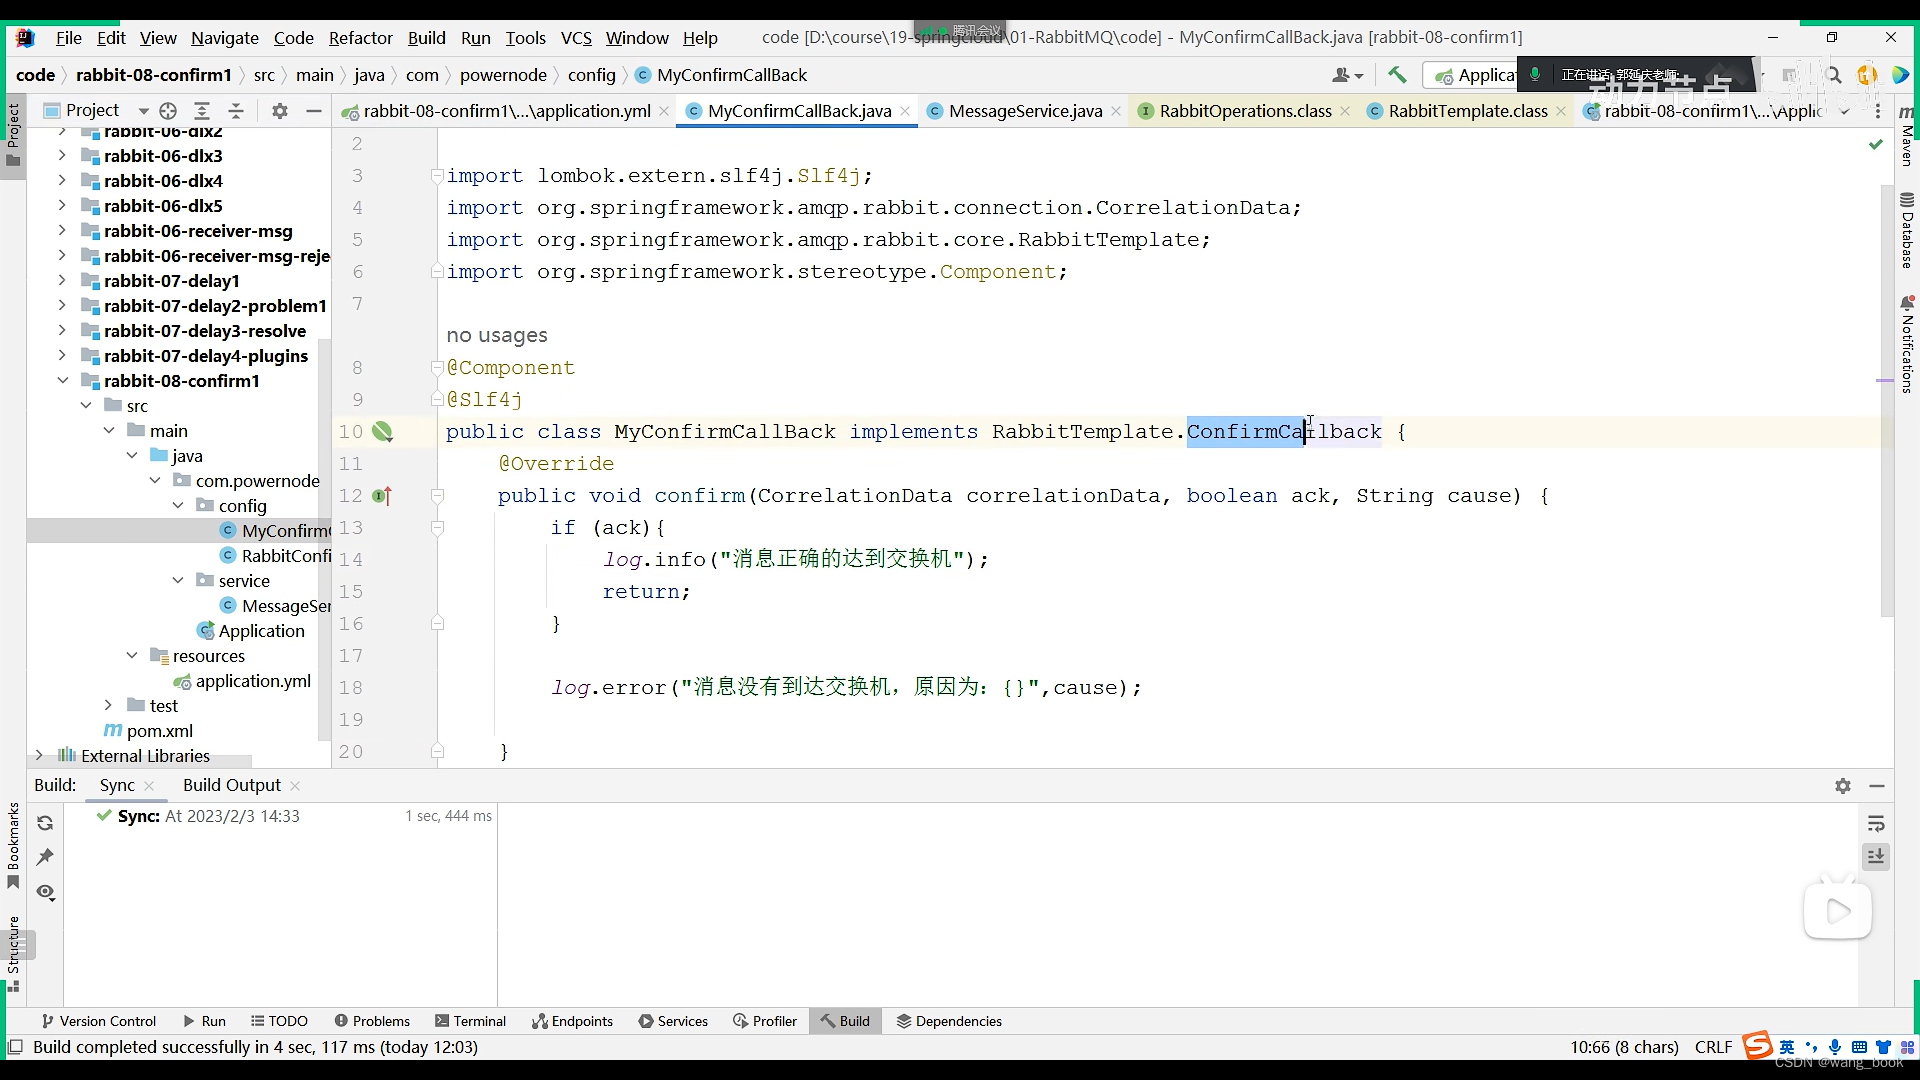
Task: Collapse all project tree nodes
Action: tap(236, 111)
